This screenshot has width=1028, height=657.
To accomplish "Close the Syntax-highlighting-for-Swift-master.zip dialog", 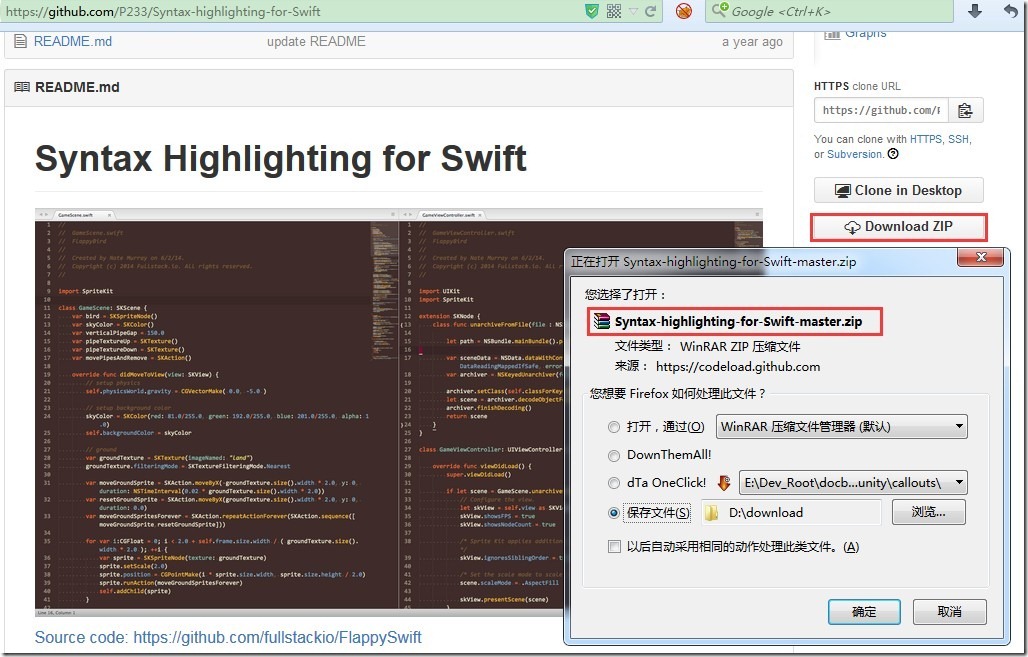I will pyautogui.click(x=981, y=257).
